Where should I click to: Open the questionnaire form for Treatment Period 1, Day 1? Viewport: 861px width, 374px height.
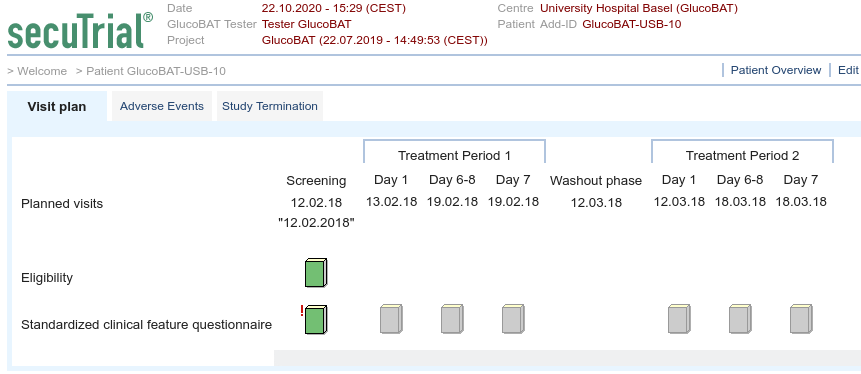[391, 319]
